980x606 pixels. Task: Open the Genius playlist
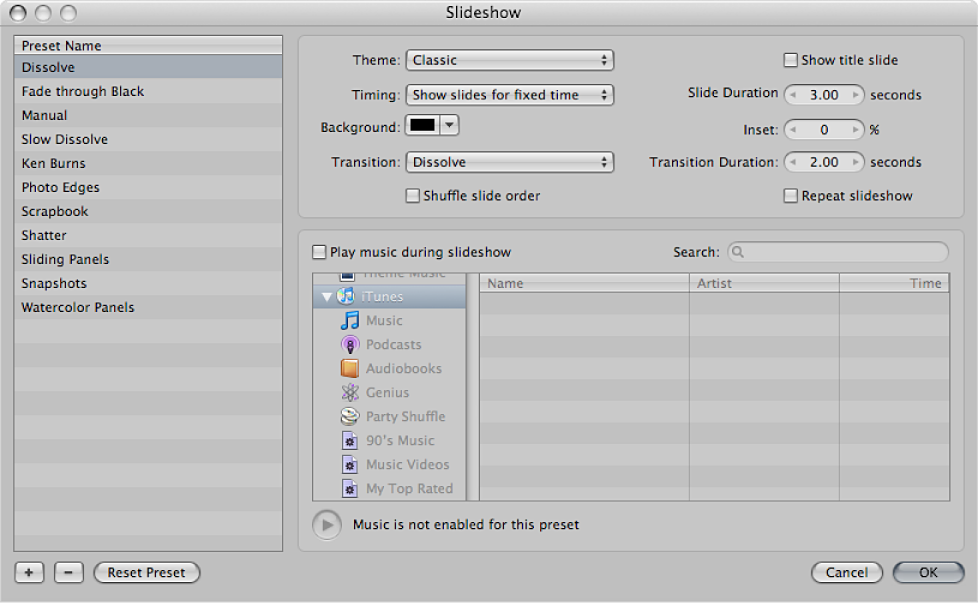389,392
